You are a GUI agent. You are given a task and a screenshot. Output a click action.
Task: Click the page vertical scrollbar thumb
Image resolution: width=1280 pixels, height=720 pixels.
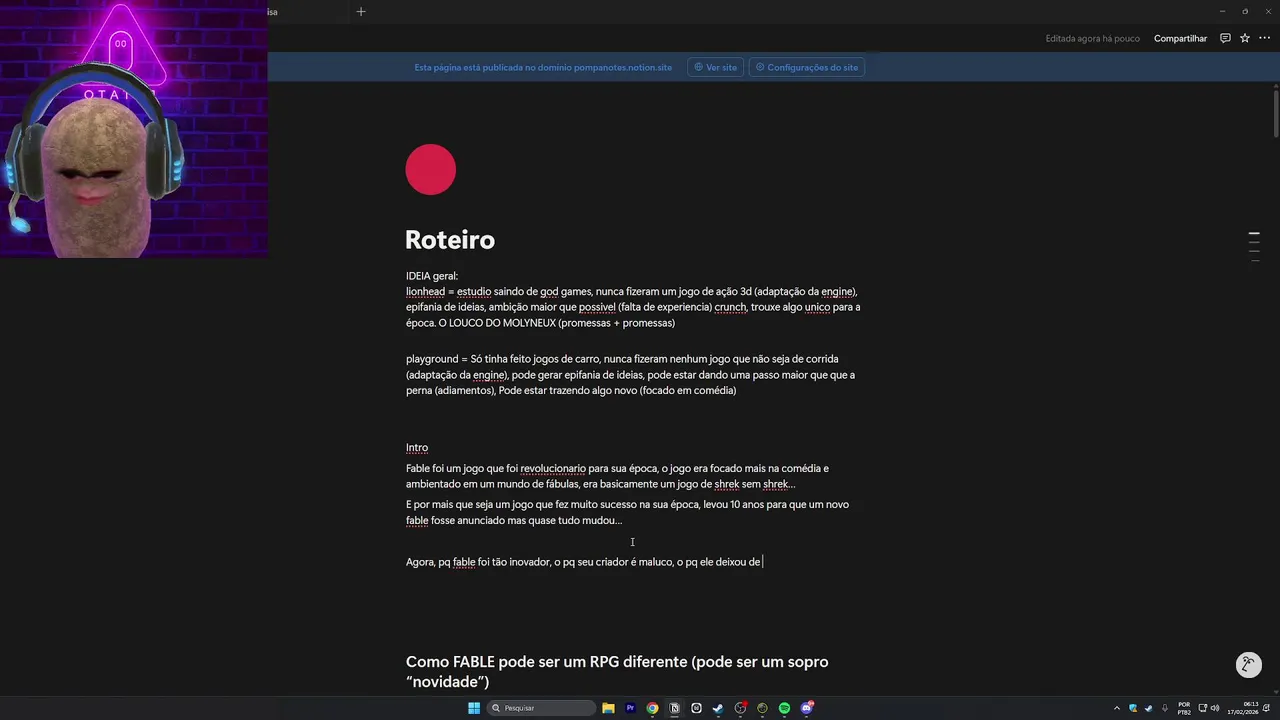tap(1276, 112)
